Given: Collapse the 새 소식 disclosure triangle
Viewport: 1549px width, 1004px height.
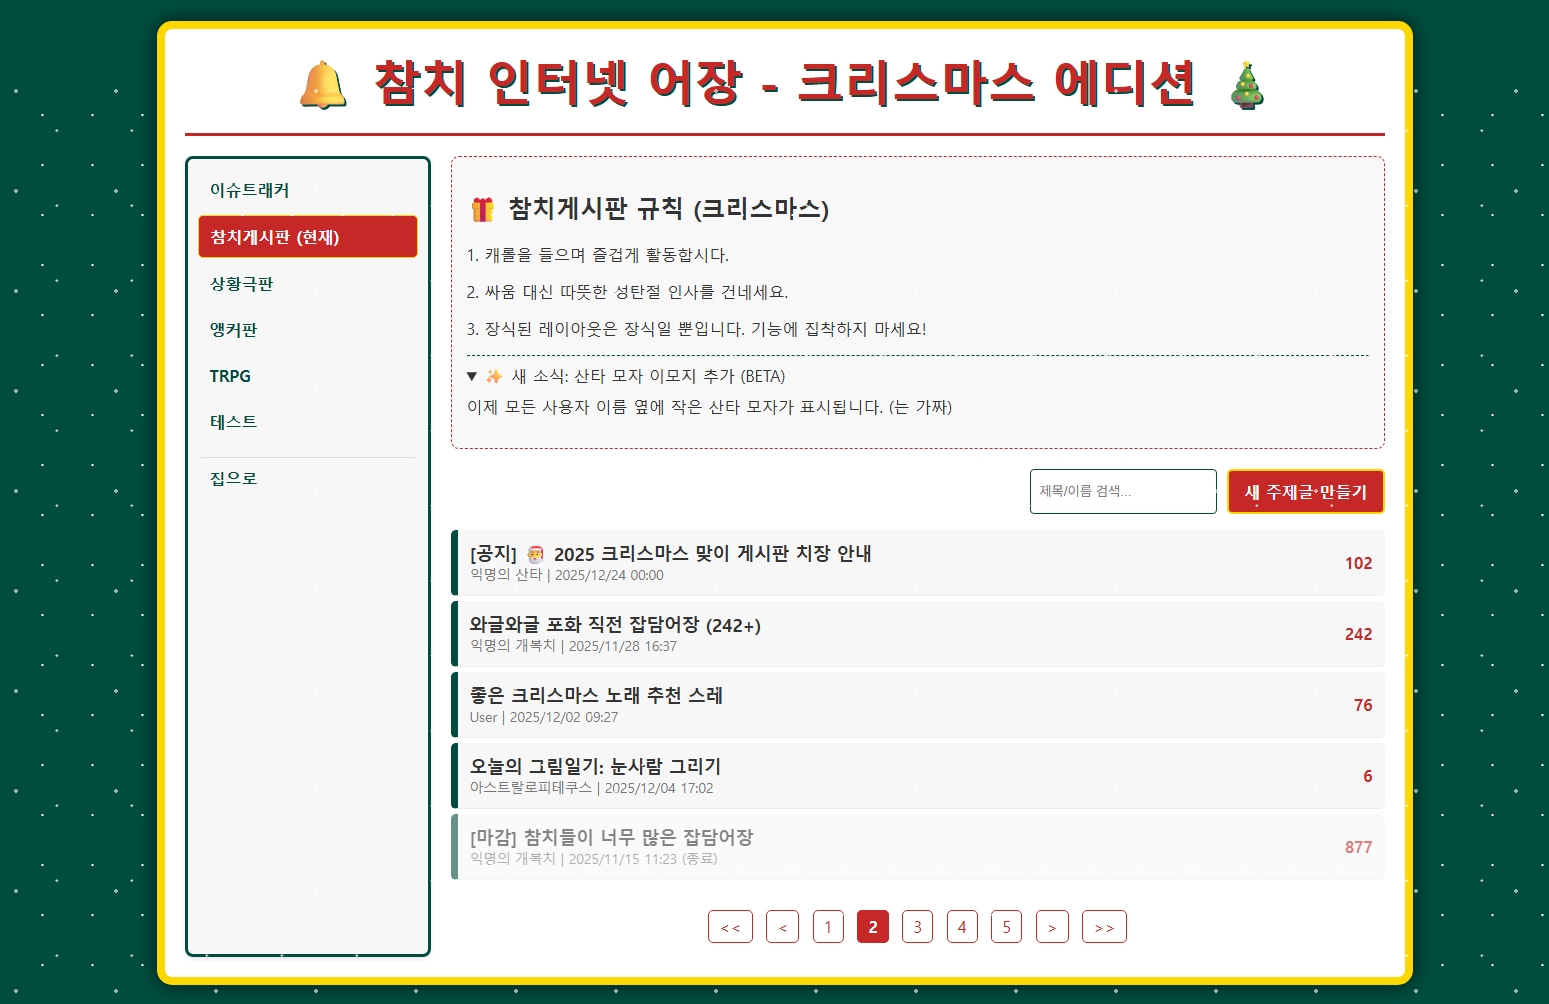Looking at the screenshot, I should pos(472,376).
